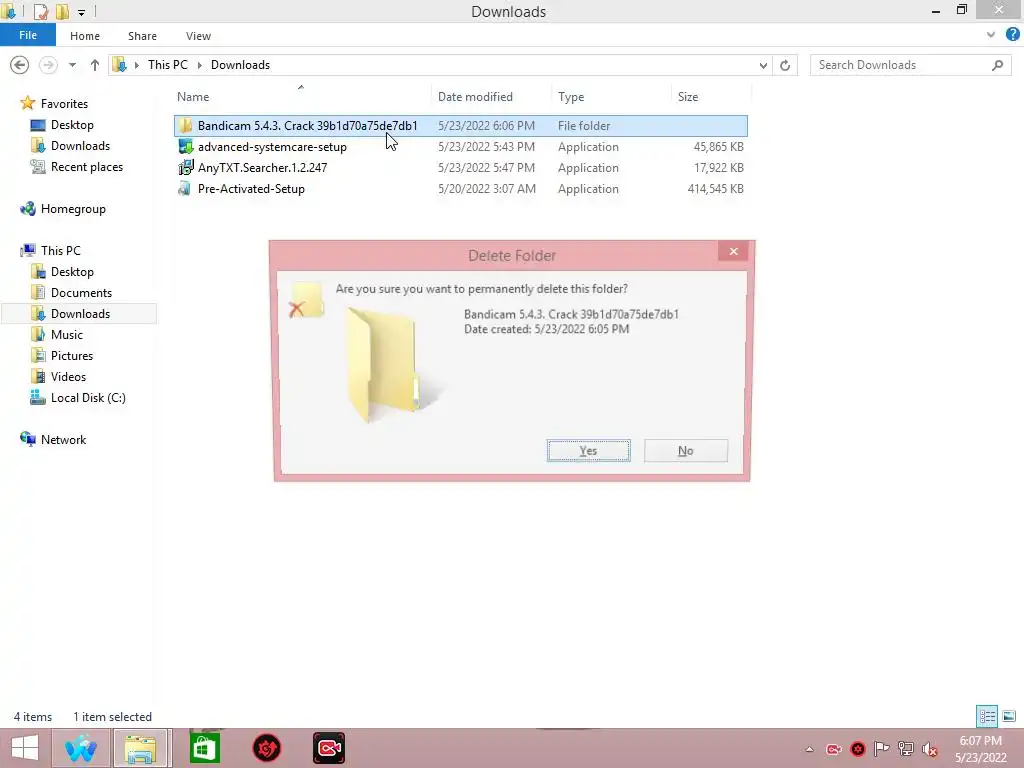The height and width of the screenshot is (768, 1024).
Task: Click the search magnifier icon
Action: click(x=997, y=65)
